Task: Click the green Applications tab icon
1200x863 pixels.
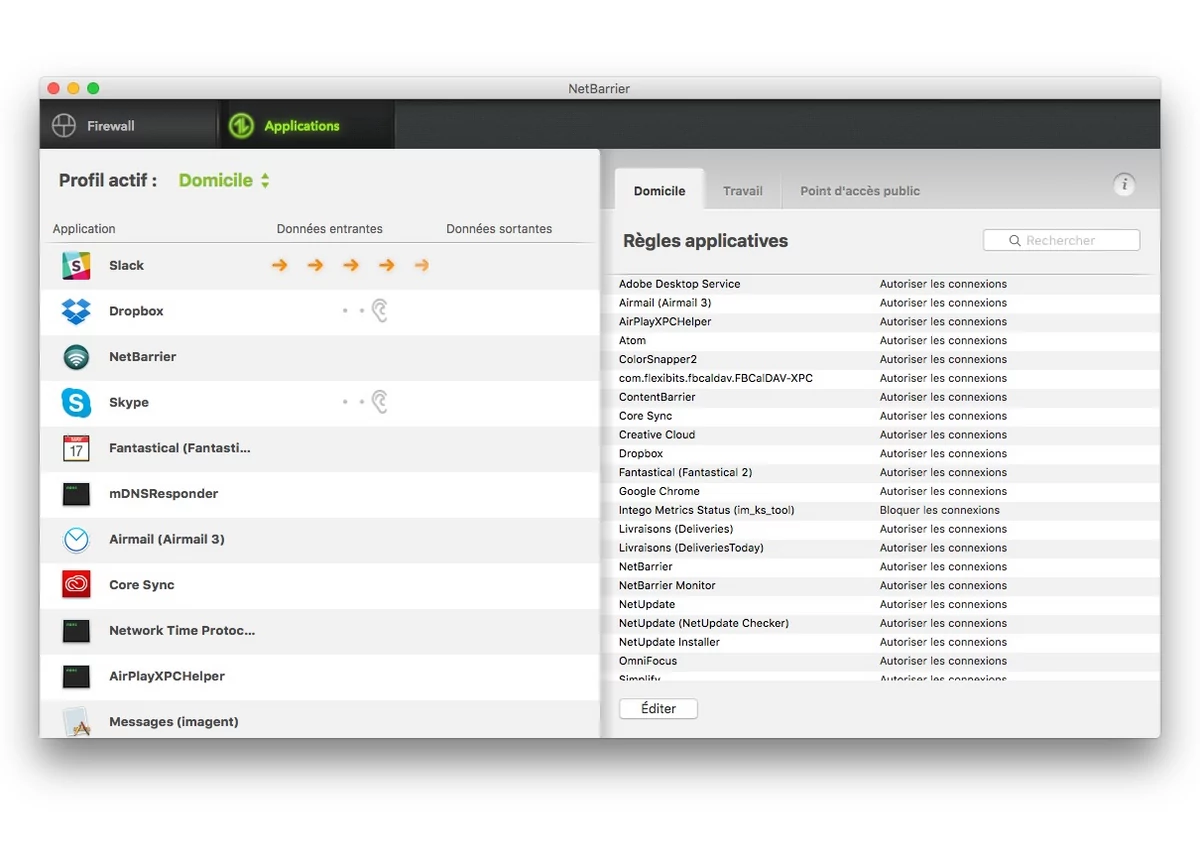Action: (x=241, y=125)
